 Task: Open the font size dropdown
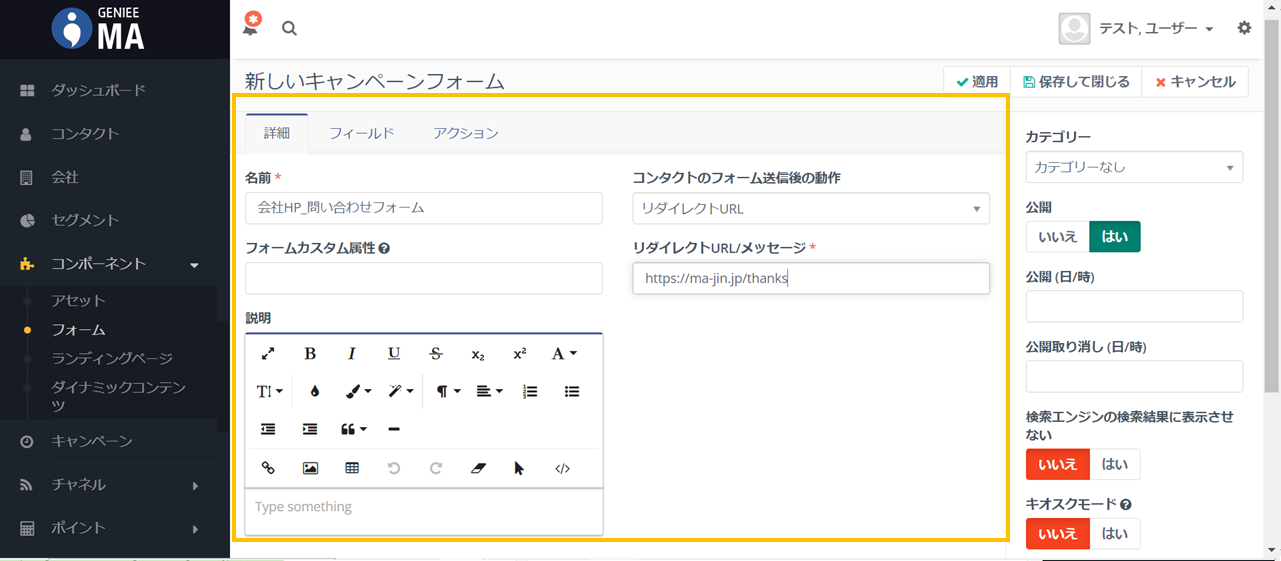pyautogui.click(x=270, y=391)
